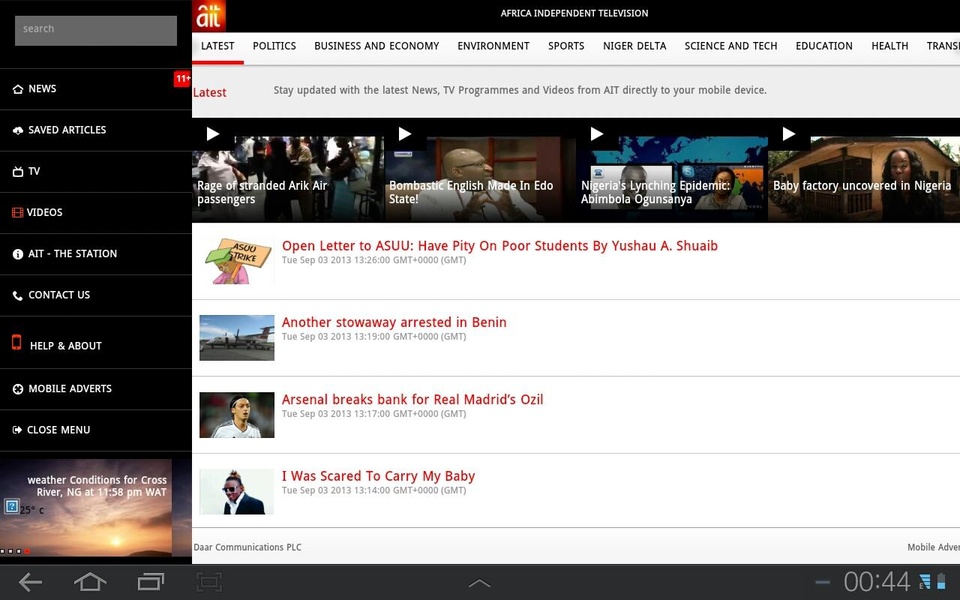Image resolution: width=960 pixels, height=600 pixels.
Task: Select the Sports tab
Action: tap(566, 46)
